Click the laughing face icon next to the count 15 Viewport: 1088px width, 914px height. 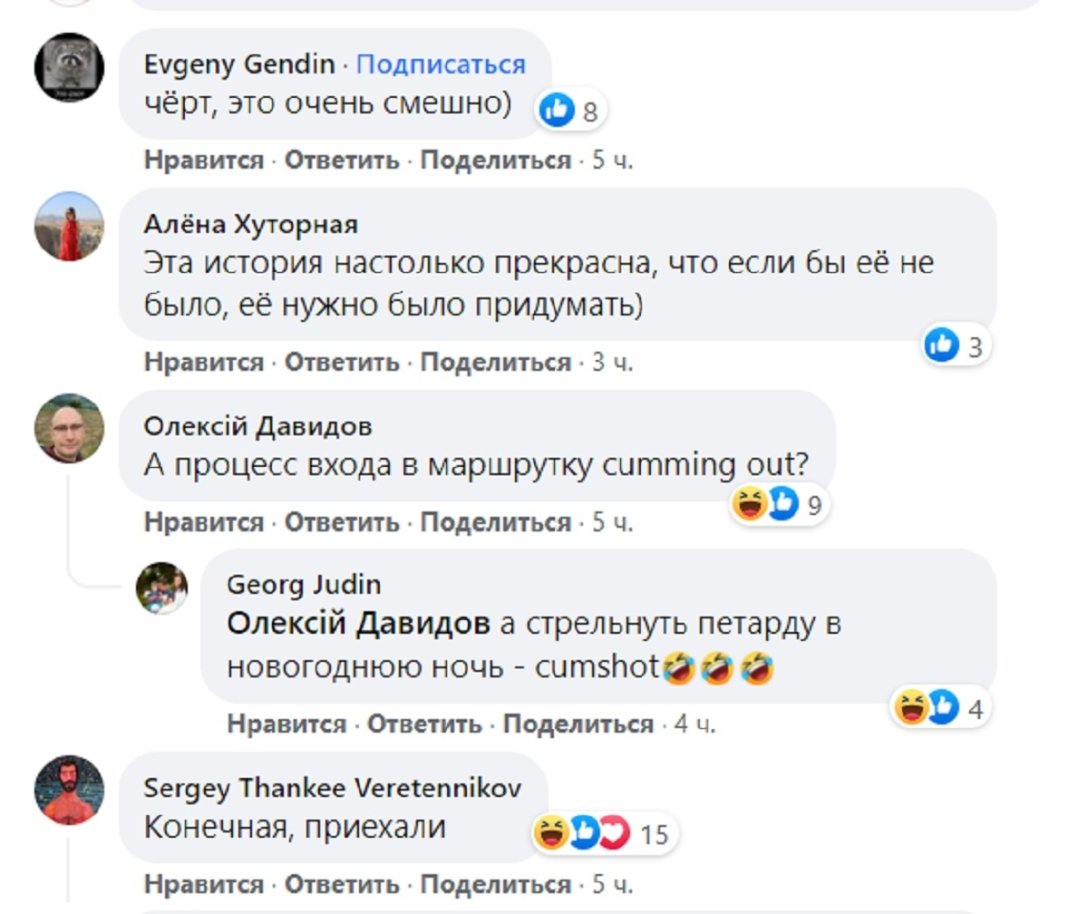coord(549,829)
